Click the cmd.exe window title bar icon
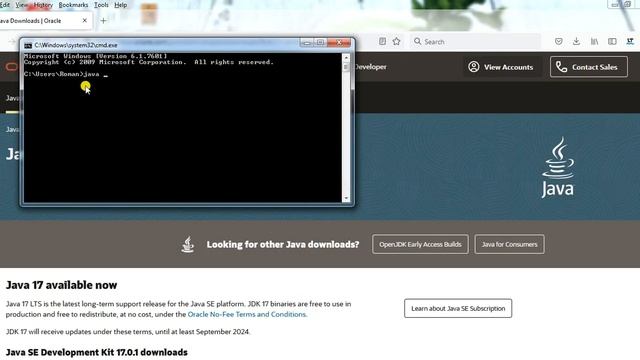Image resolution: width=640 pixels, height=360 pixels. 28,45
